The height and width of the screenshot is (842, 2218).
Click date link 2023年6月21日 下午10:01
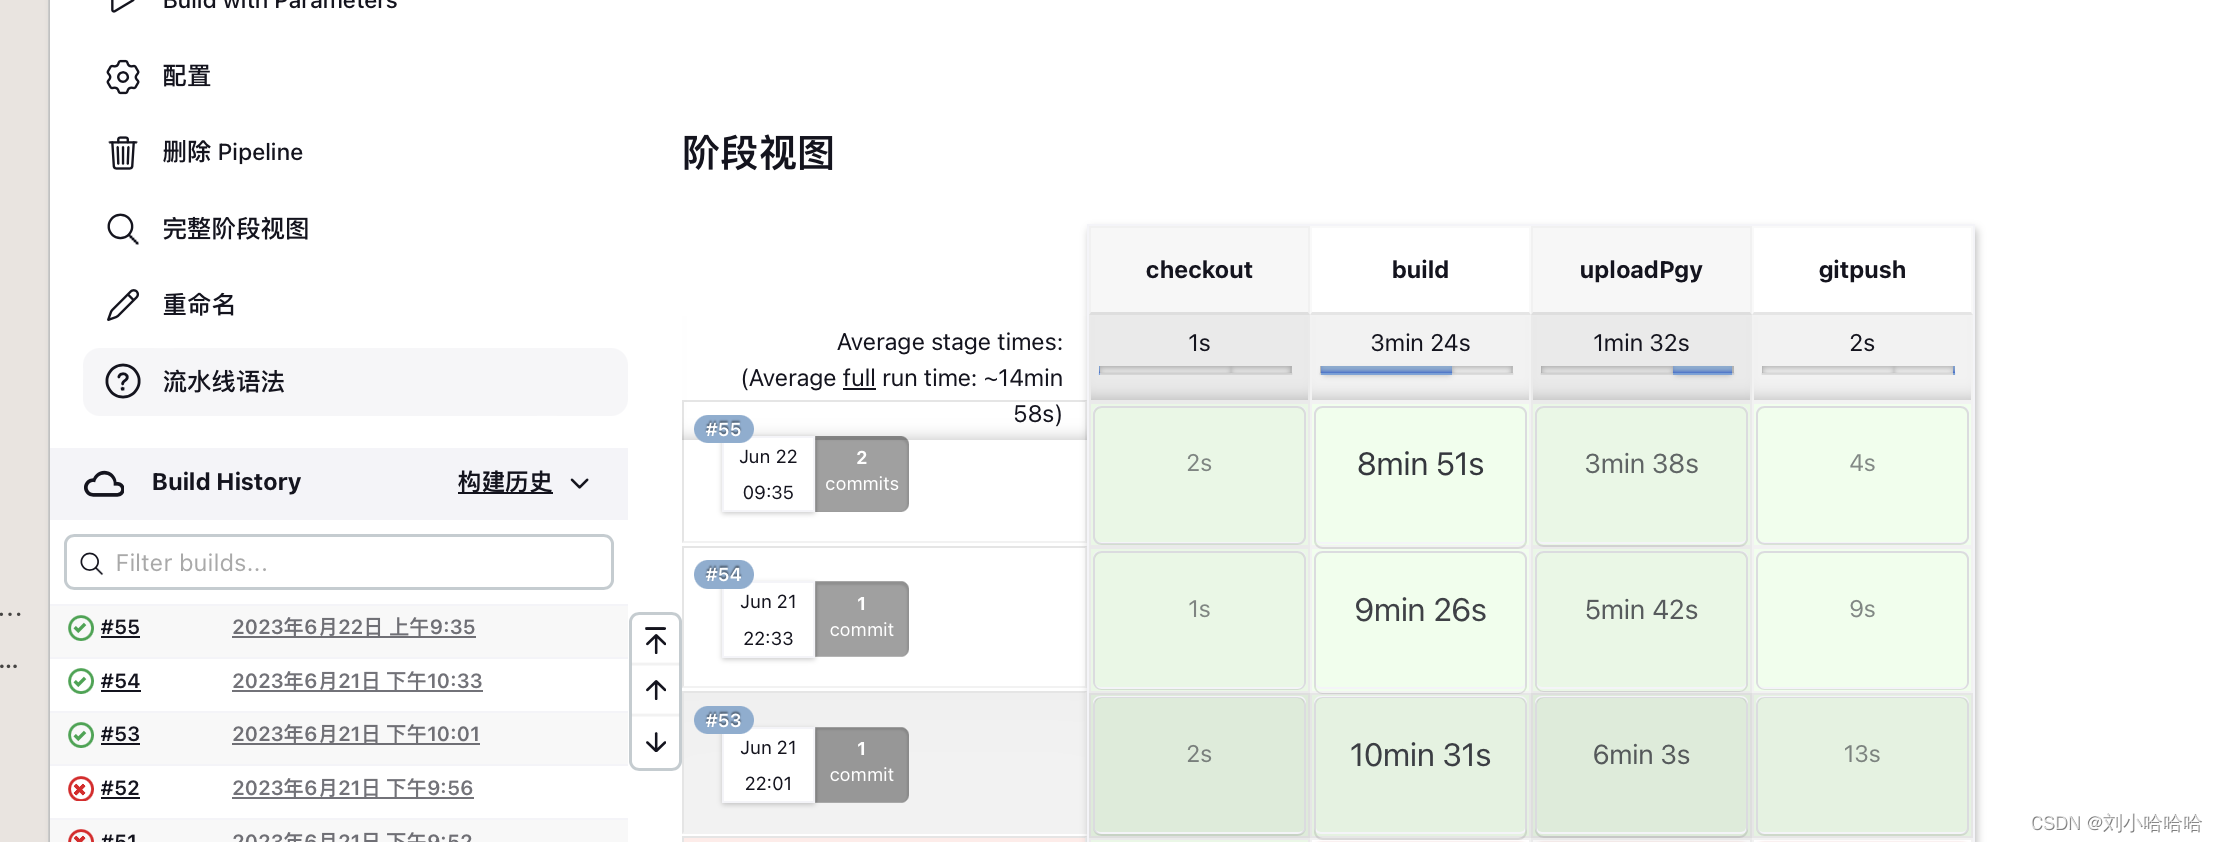click(x=356, y=734)
